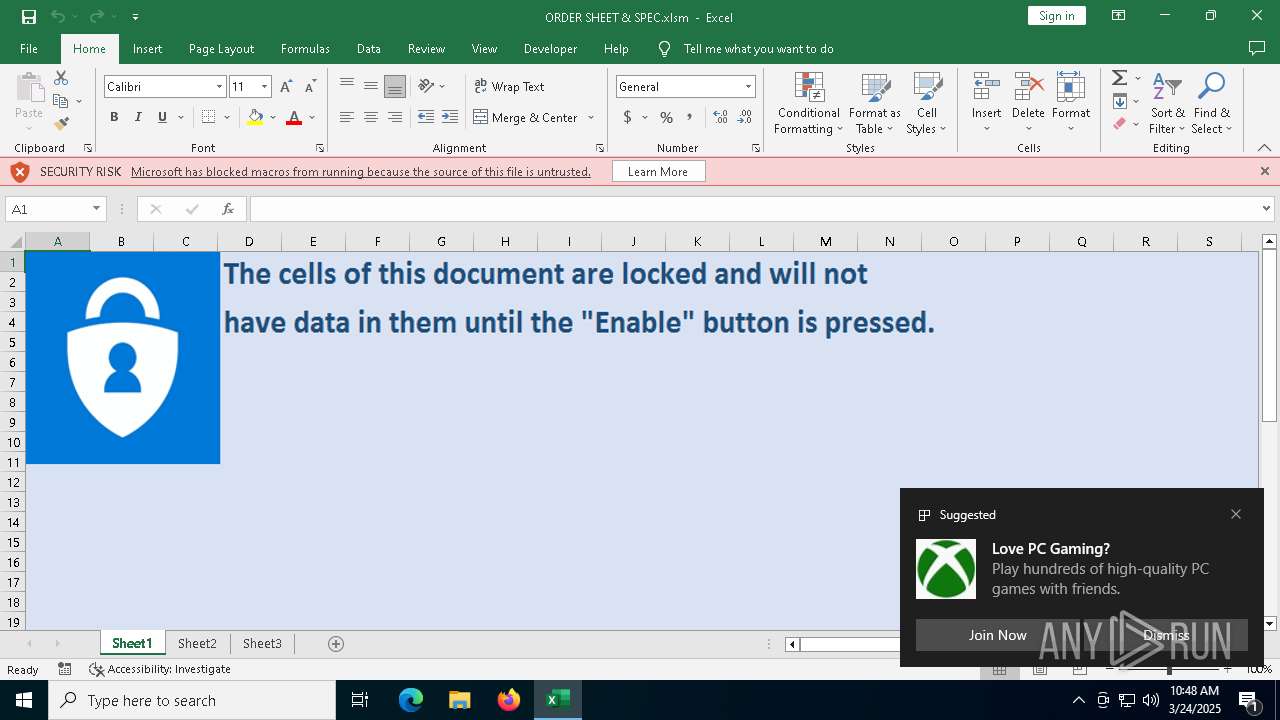Click the Format Painter brush icon
Viewport: 1280px width, 720px height.
(61, 124)
